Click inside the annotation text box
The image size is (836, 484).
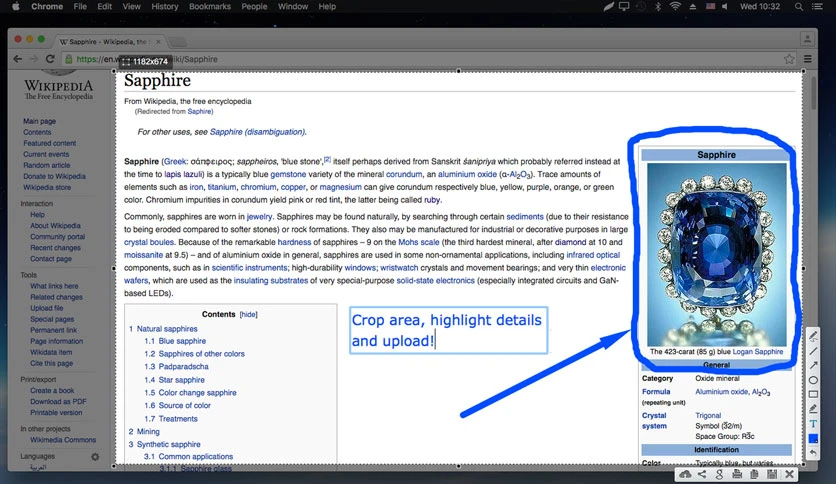448,330
